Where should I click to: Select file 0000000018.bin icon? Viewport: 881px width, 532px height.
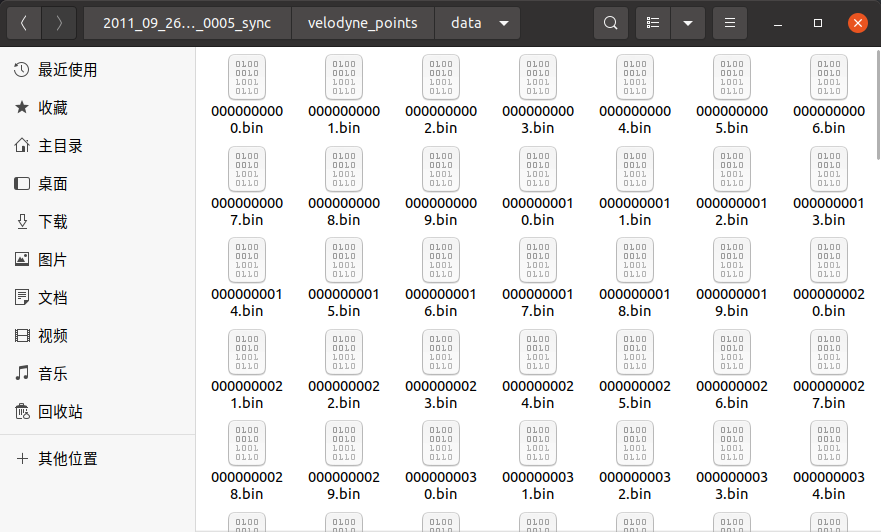635,261
